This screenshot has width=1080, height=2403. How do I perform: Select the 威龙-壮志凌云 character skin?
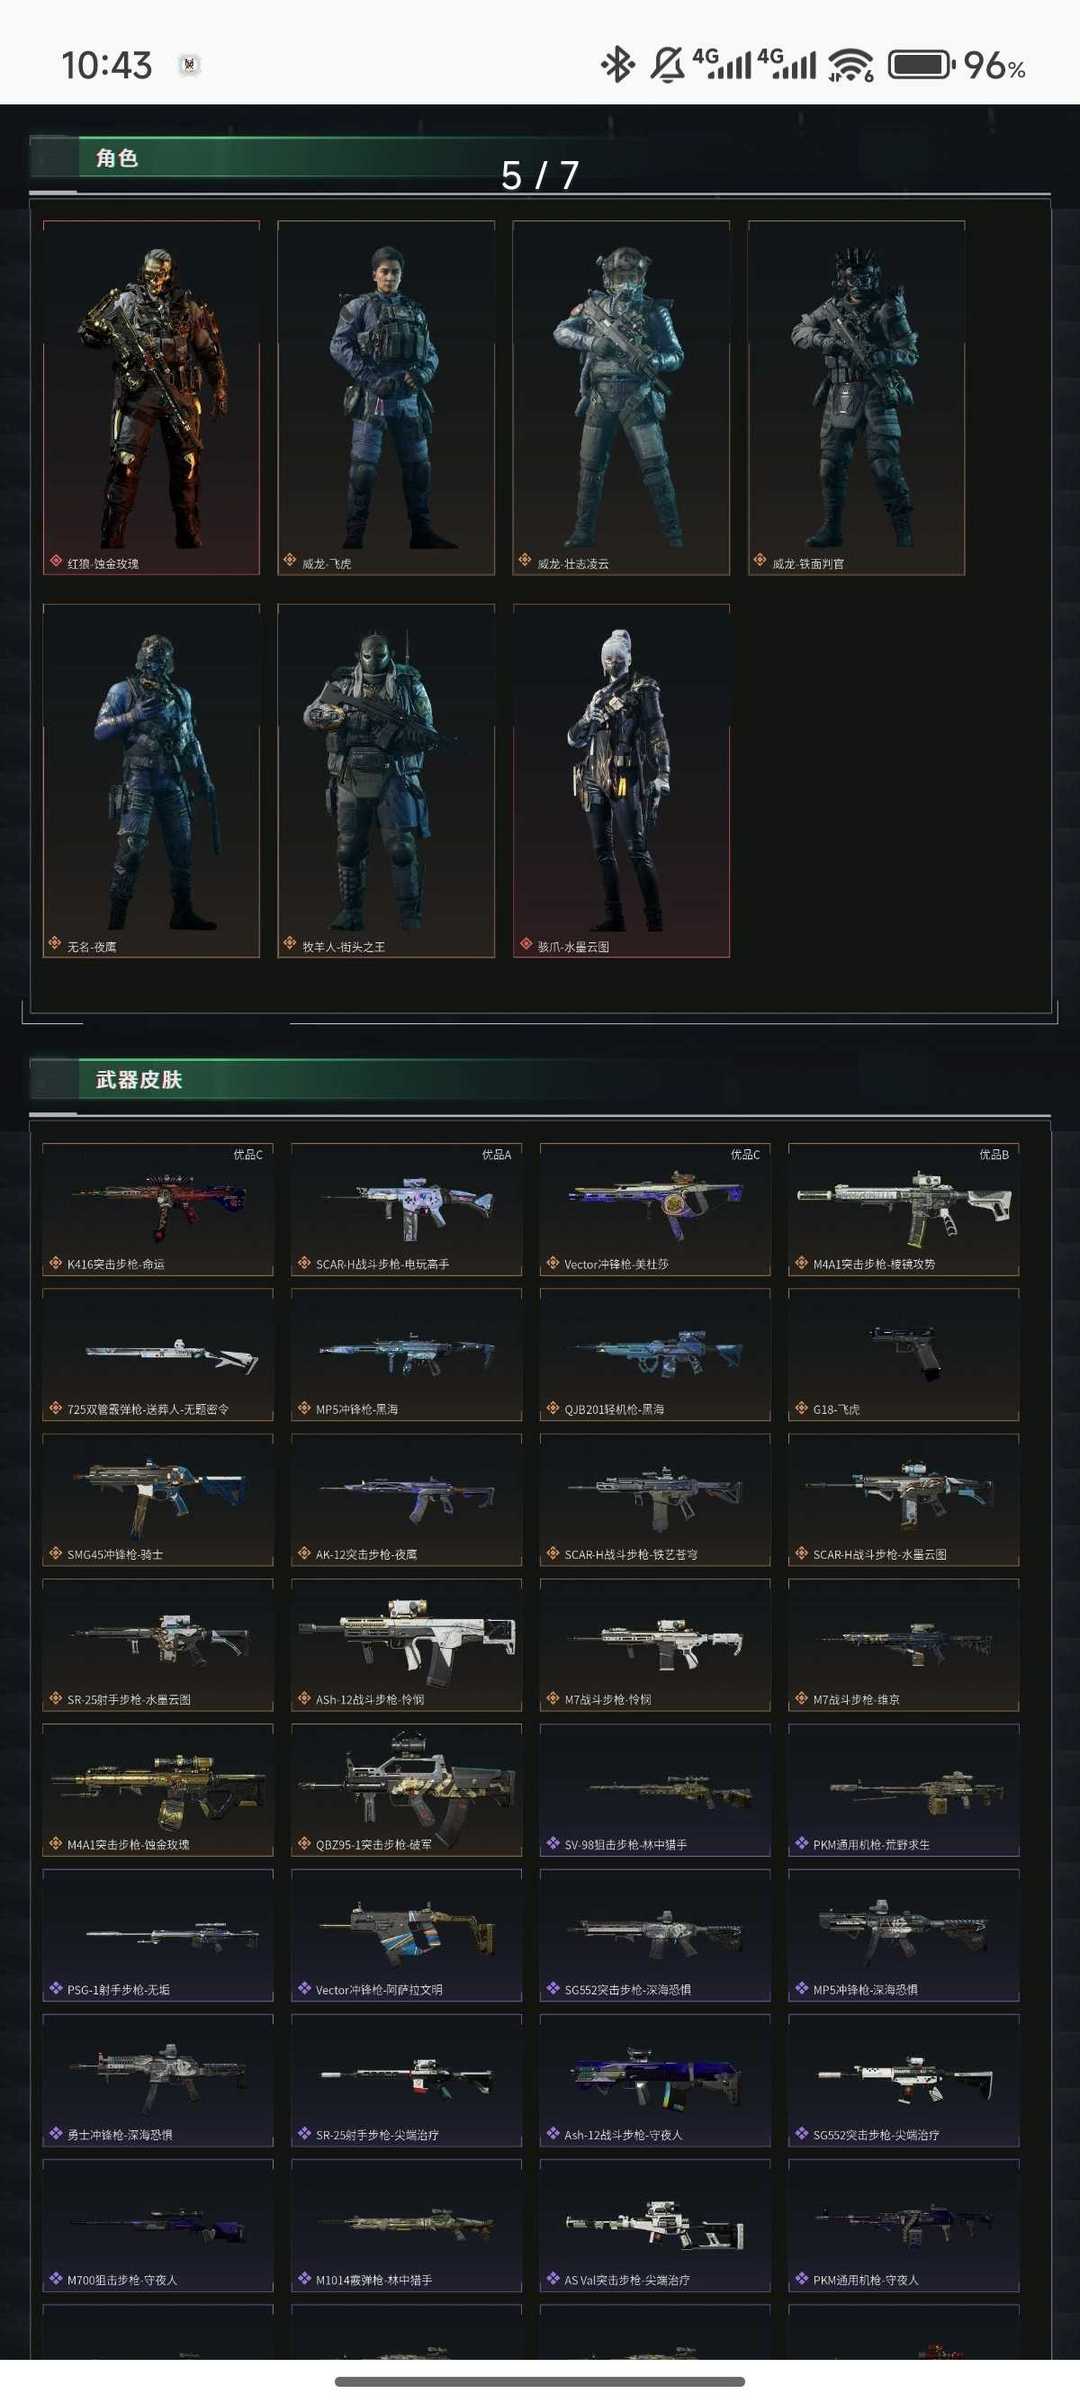click(621, 398)
